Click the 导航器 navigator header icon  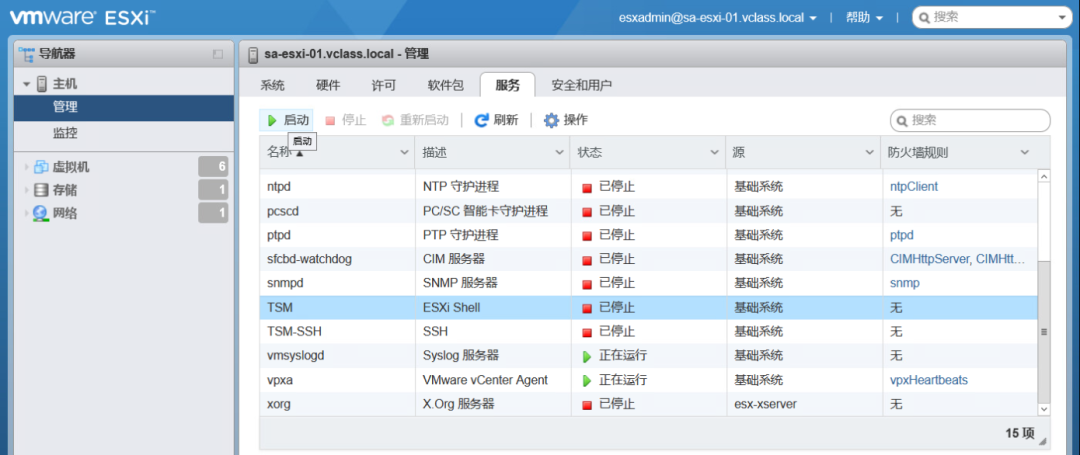click(x=26, y=53)
